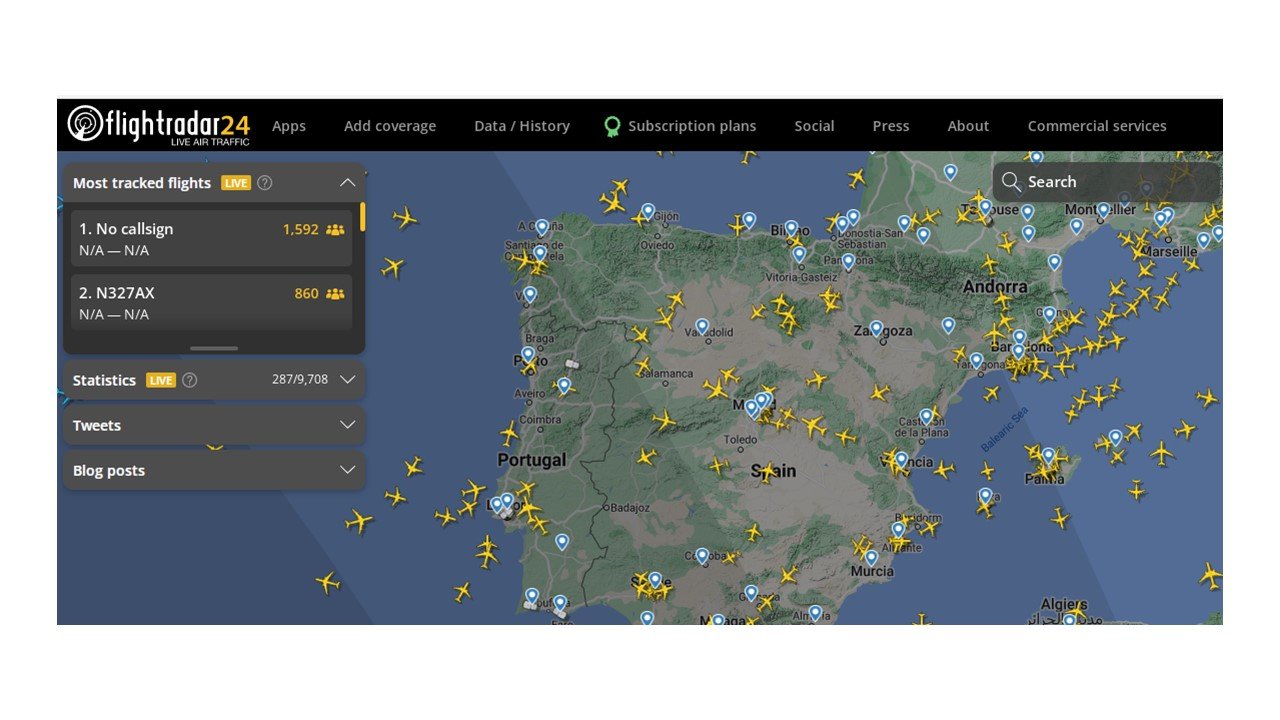Click the LIVE badge on Most tracked flights

click(x=236, y=183)
